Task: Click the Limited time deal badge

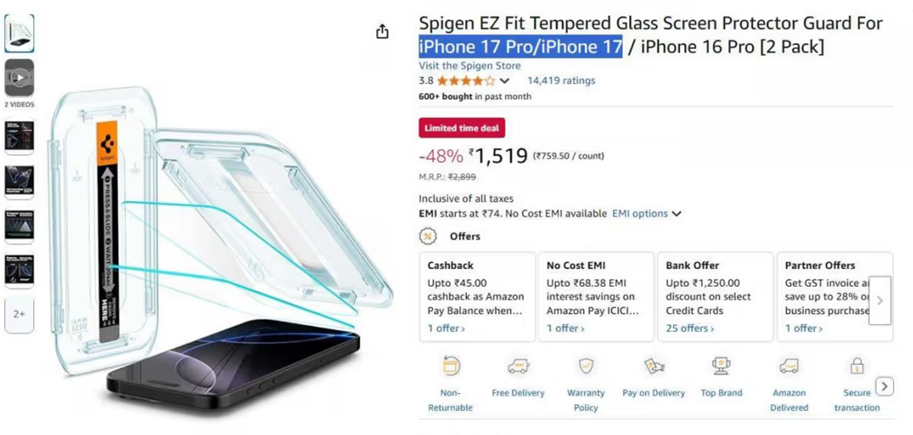Action: (x=462, y=128)
